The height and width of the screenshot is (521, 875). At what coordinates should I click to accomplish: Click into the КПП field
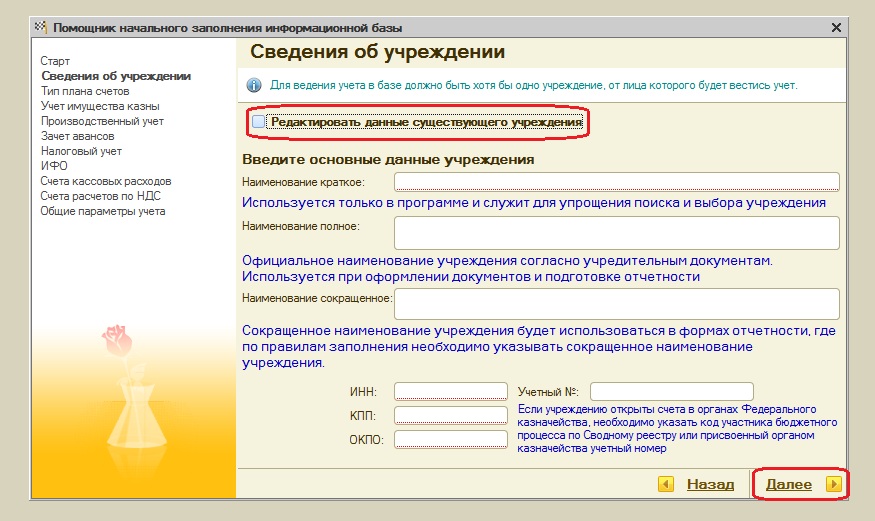(451, 415)
